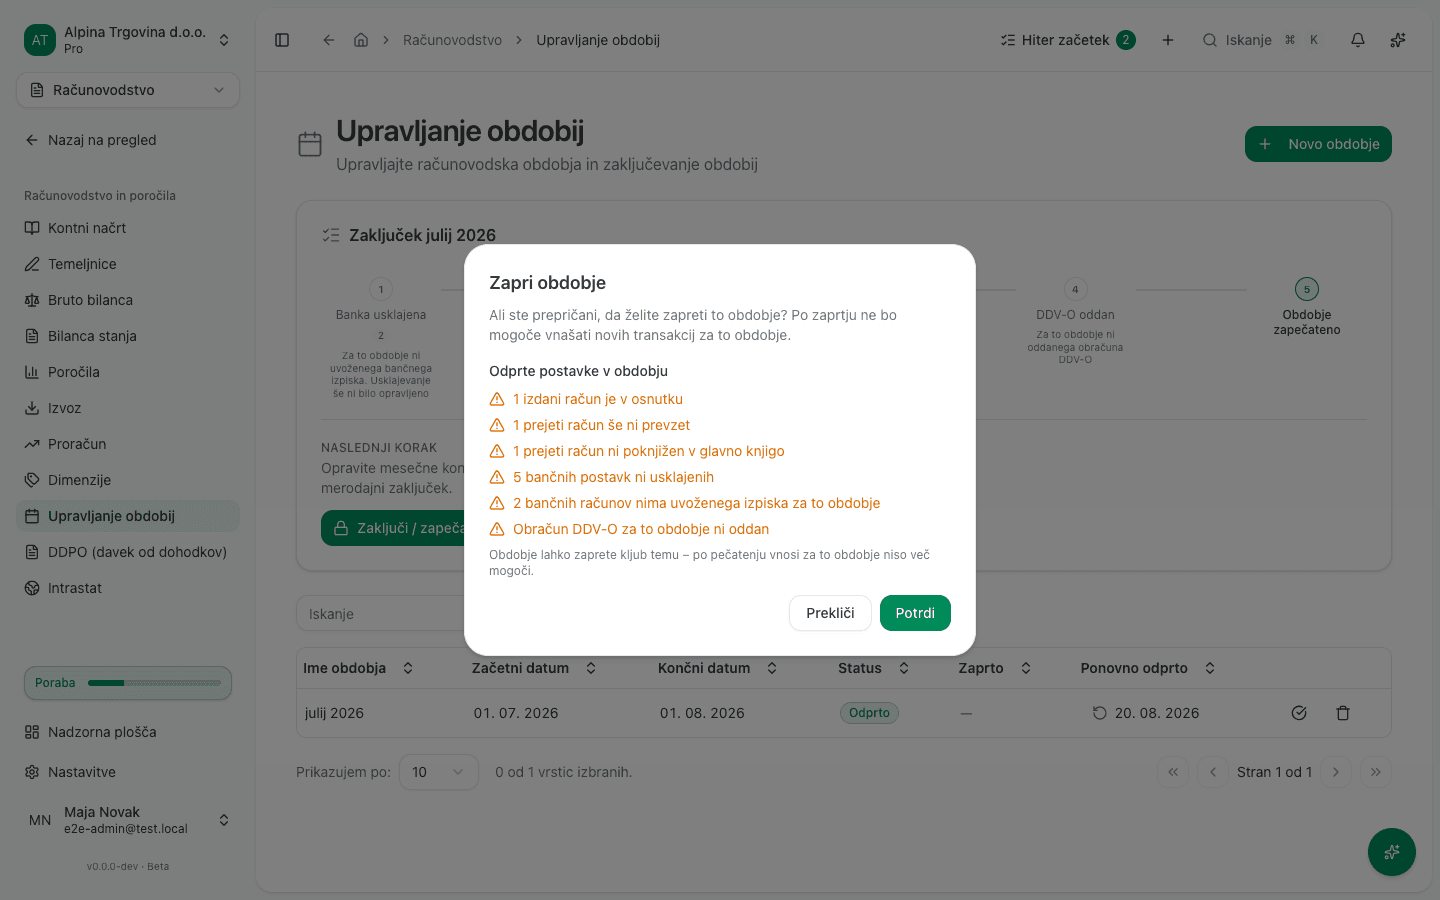Screen dimensions: 1440x900
Task: Delete julij 2026 period with trash icon
Action: pos(1343,713)
